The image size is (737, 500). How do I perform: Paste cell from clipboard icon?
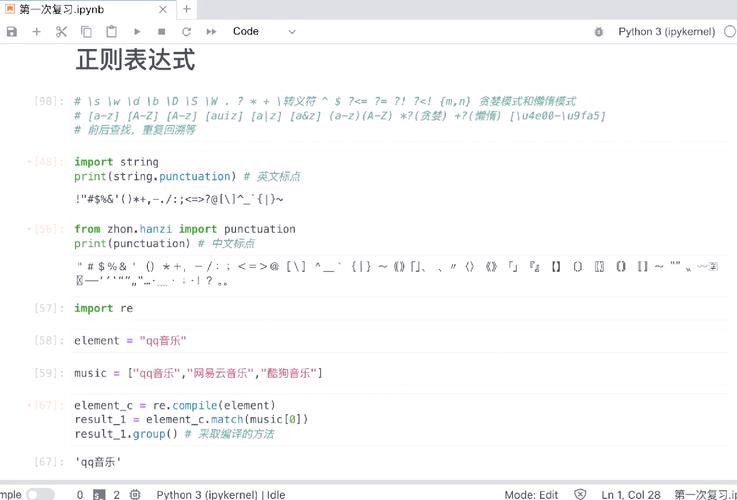coord(111,31)
